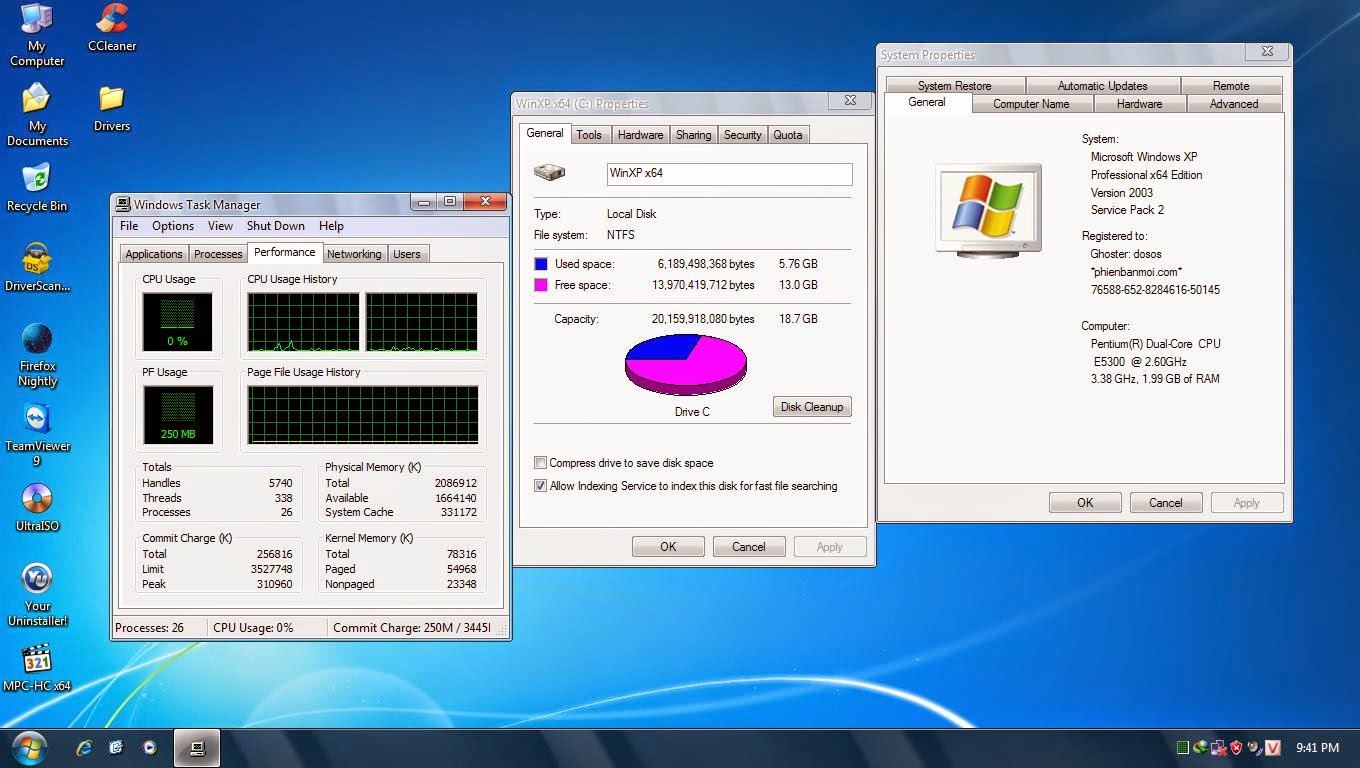Click Cancel in the WinXP x64 Properties dialog

pos(749,547)
